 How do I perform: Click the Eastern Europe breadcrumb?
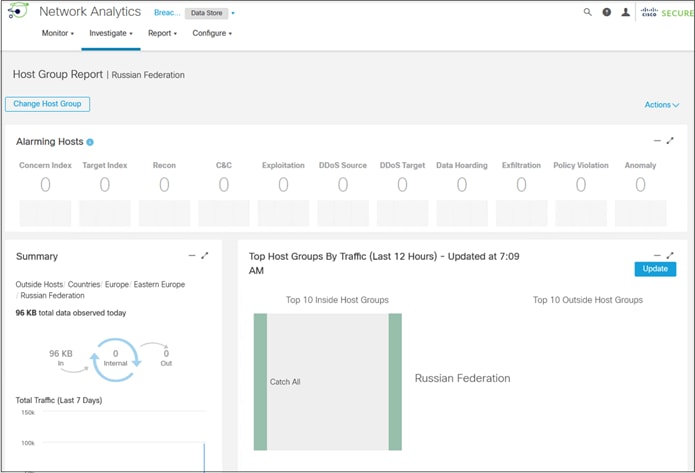coord(159,285)
